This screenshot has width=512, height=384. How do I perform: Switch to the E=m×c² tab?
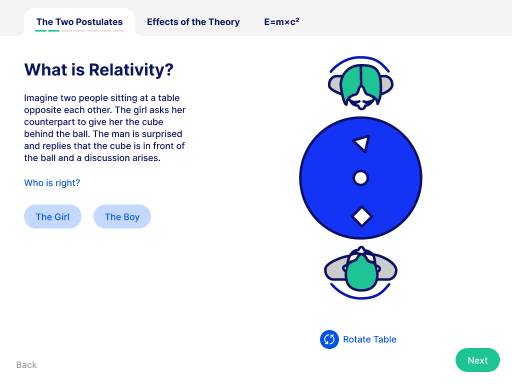pyautogui.click(x=282, y=22)
